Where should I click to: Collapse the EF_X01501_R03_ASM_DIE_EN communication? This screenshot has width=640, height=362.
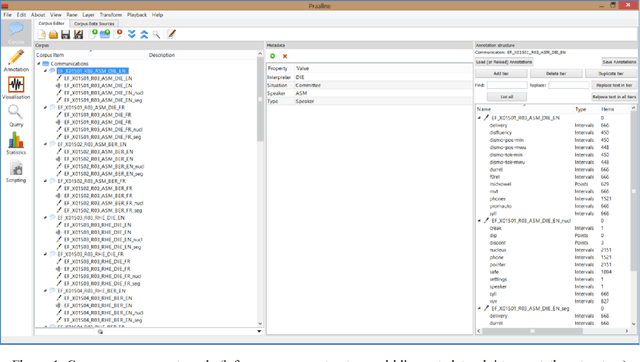[45, 71]
